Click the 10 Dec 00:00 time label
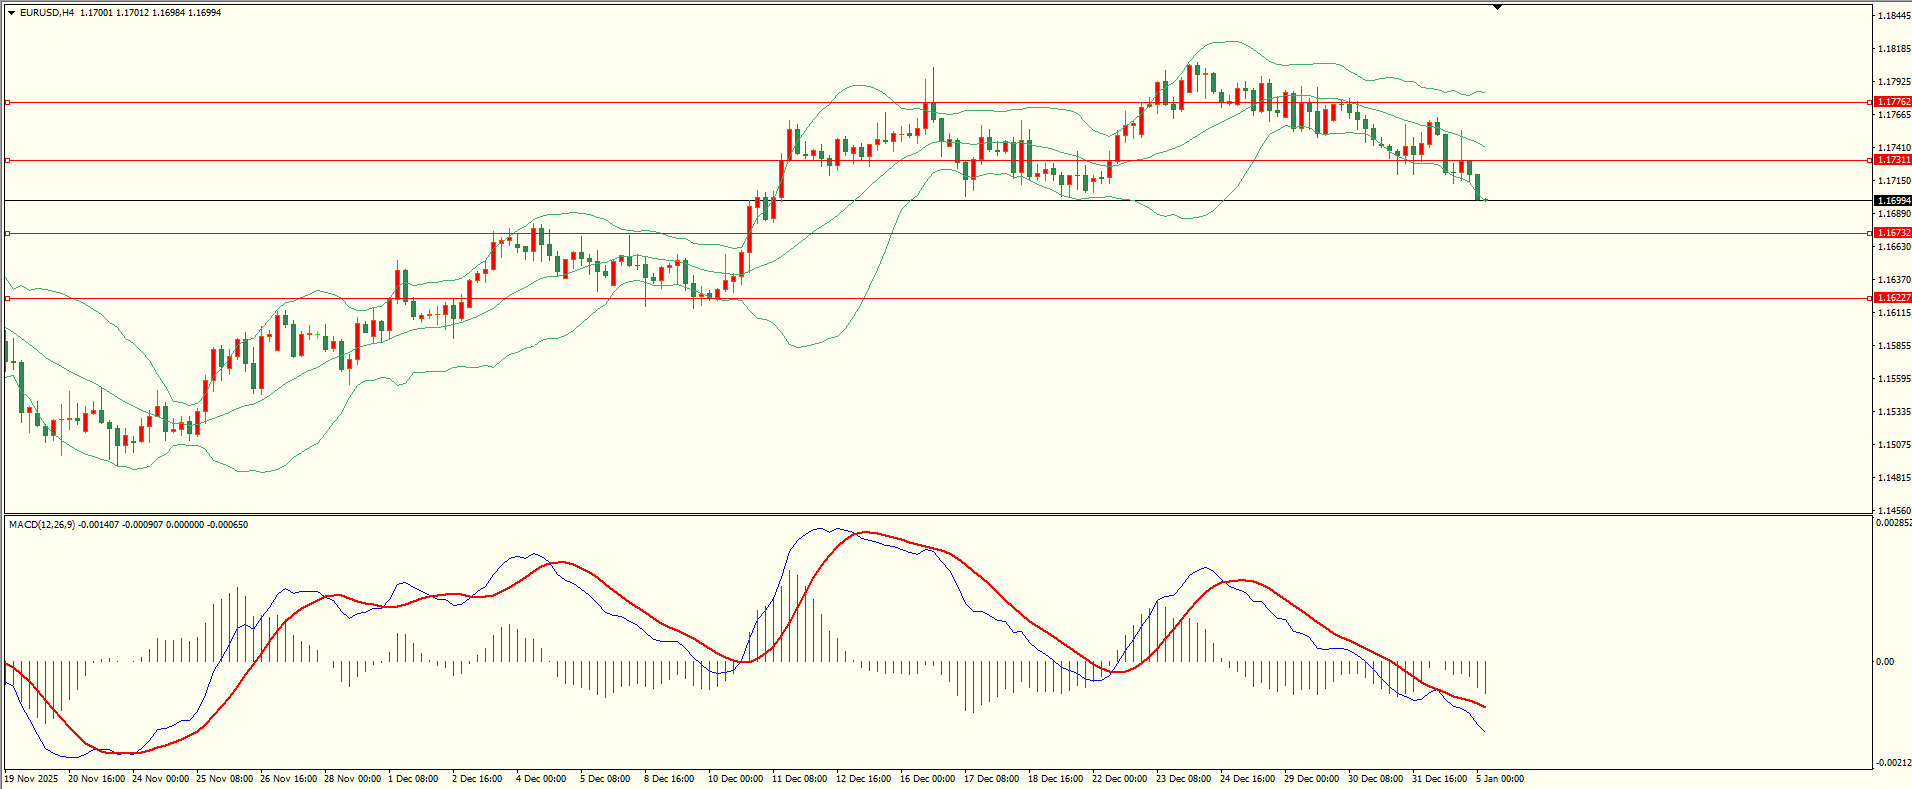 [x=735, y=779]
